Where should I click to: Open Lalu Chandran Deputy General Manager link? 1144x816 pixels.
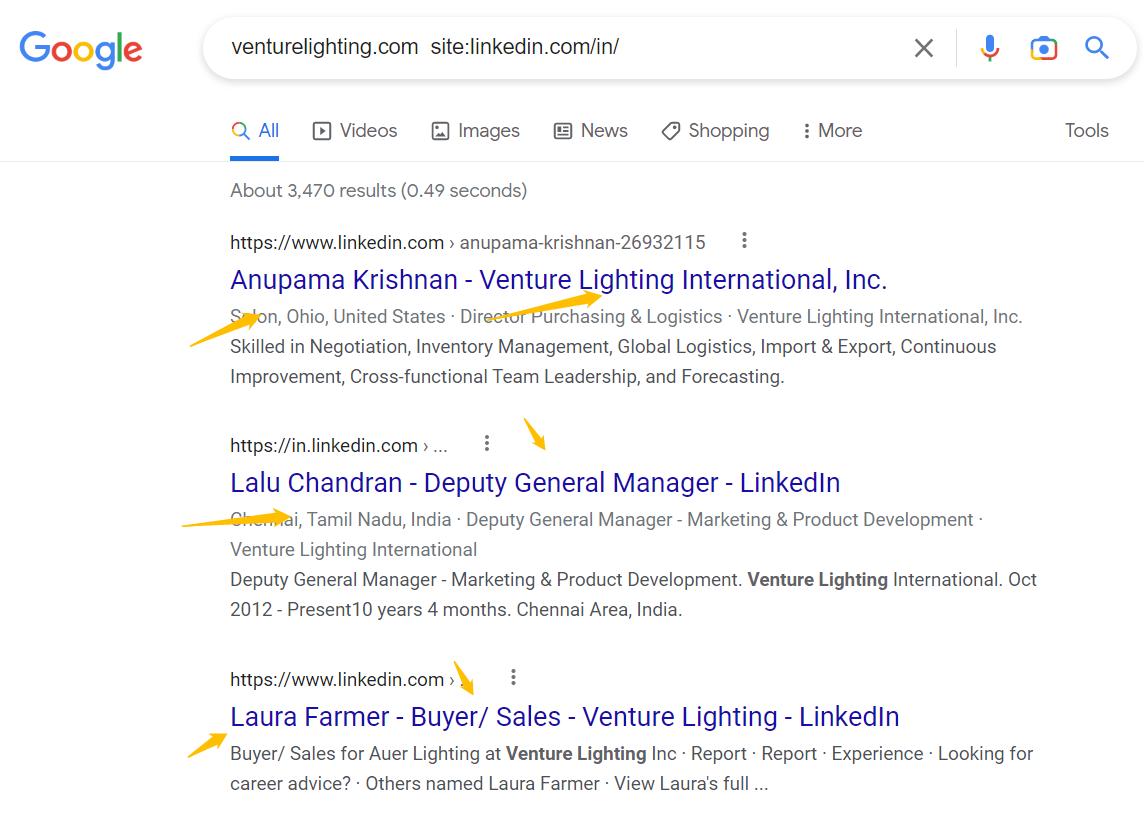[x=535, y=483]
